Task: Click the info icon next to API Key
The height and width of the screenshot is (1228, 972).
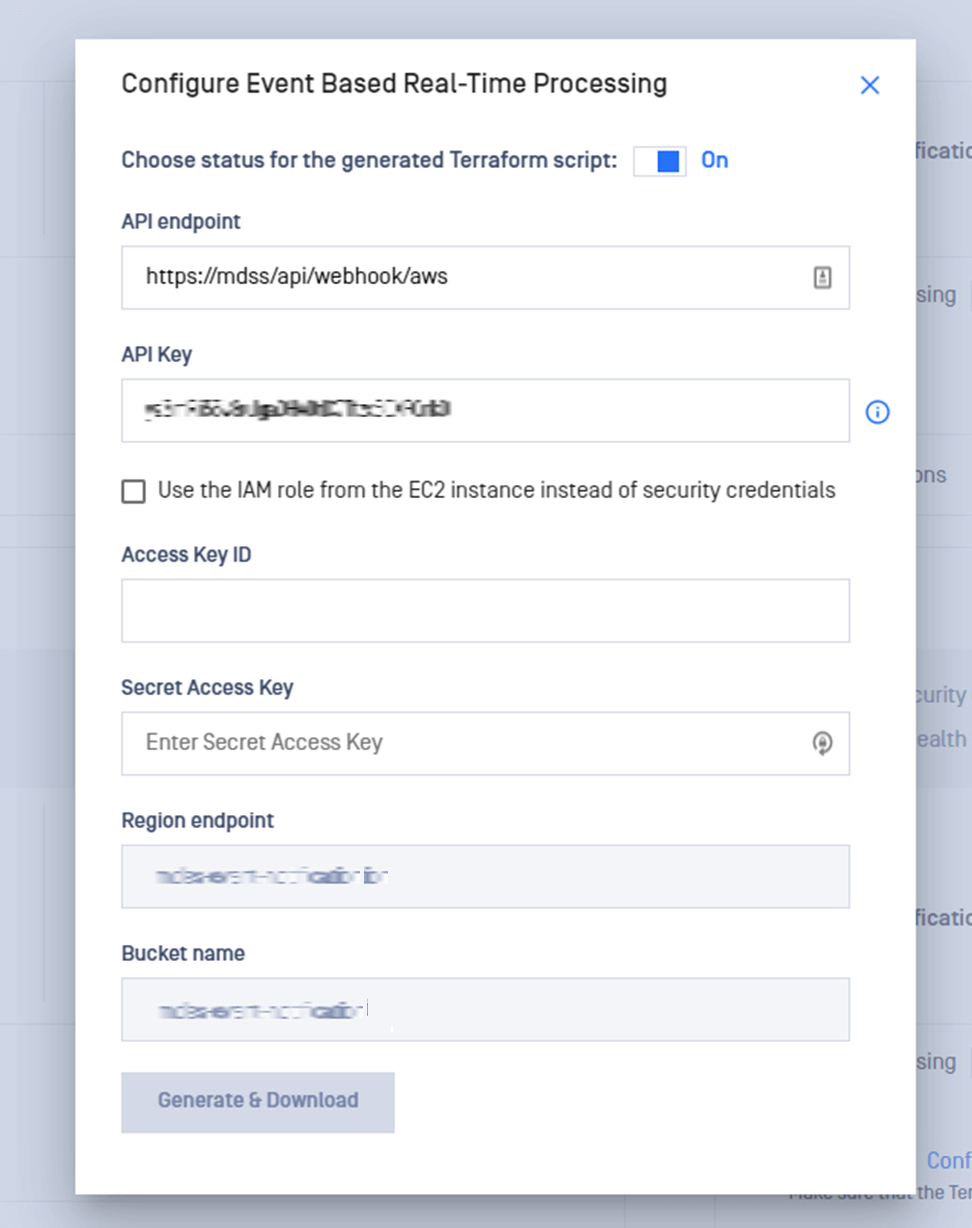Action: point(878,411)
